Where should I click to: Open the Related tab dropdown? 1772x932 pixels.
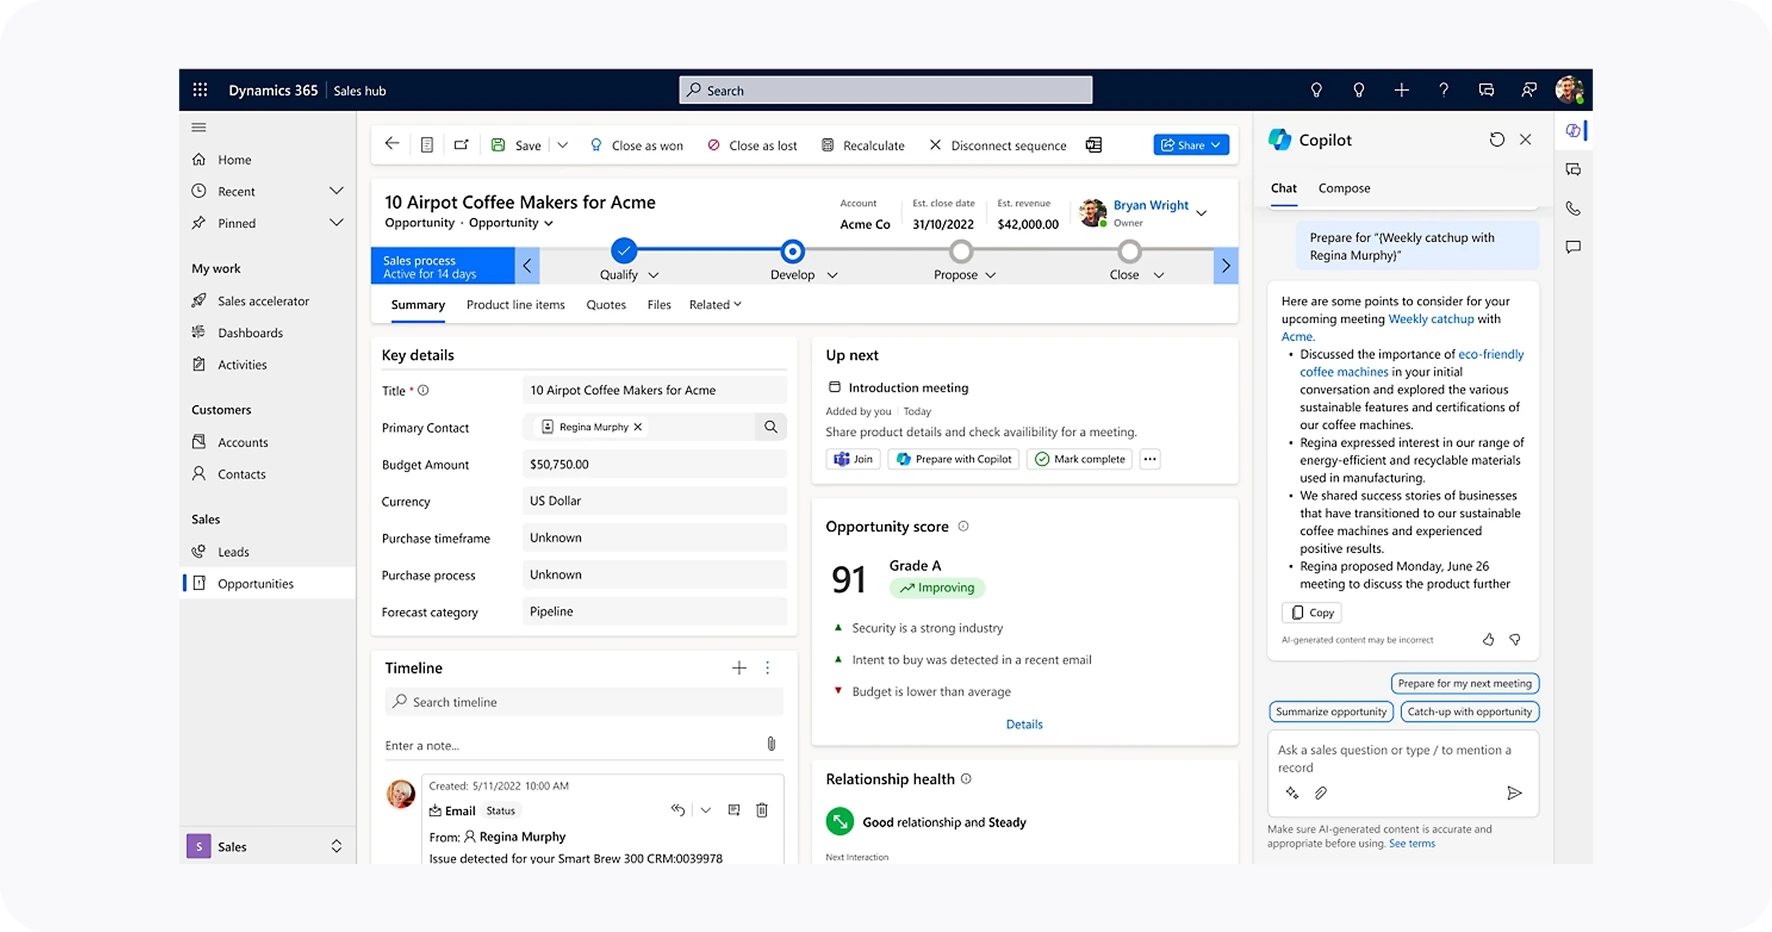pyautogui.click(x=715, y=305)
